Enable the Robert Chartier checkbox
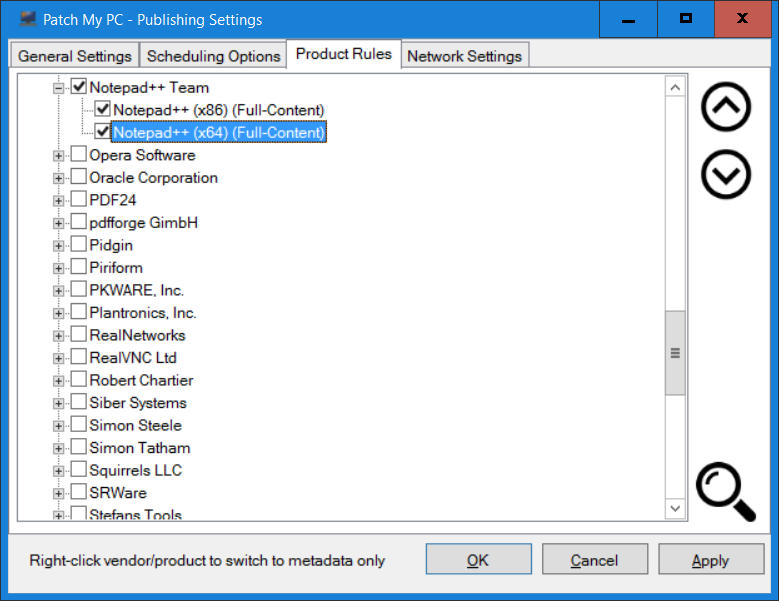Viewport: 779px width, 601px height. click(x=78, y=379)
